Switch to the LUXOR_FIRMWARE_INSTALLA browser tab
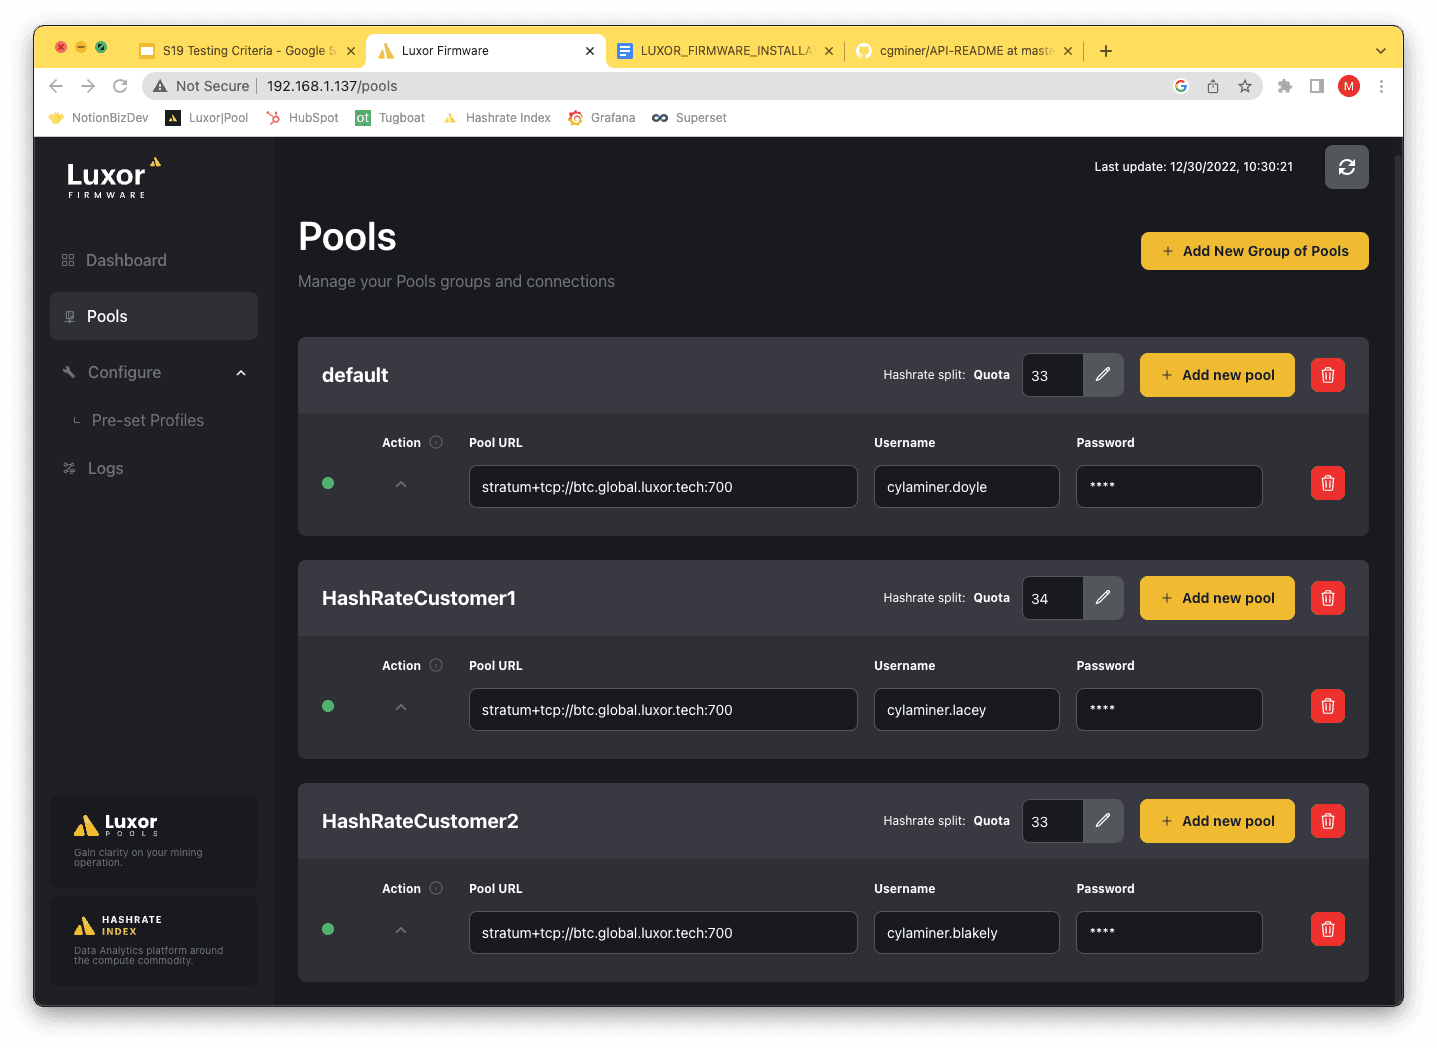Image resolution: width=1437 pixels, height=1048 pixels. pos(722,50)
